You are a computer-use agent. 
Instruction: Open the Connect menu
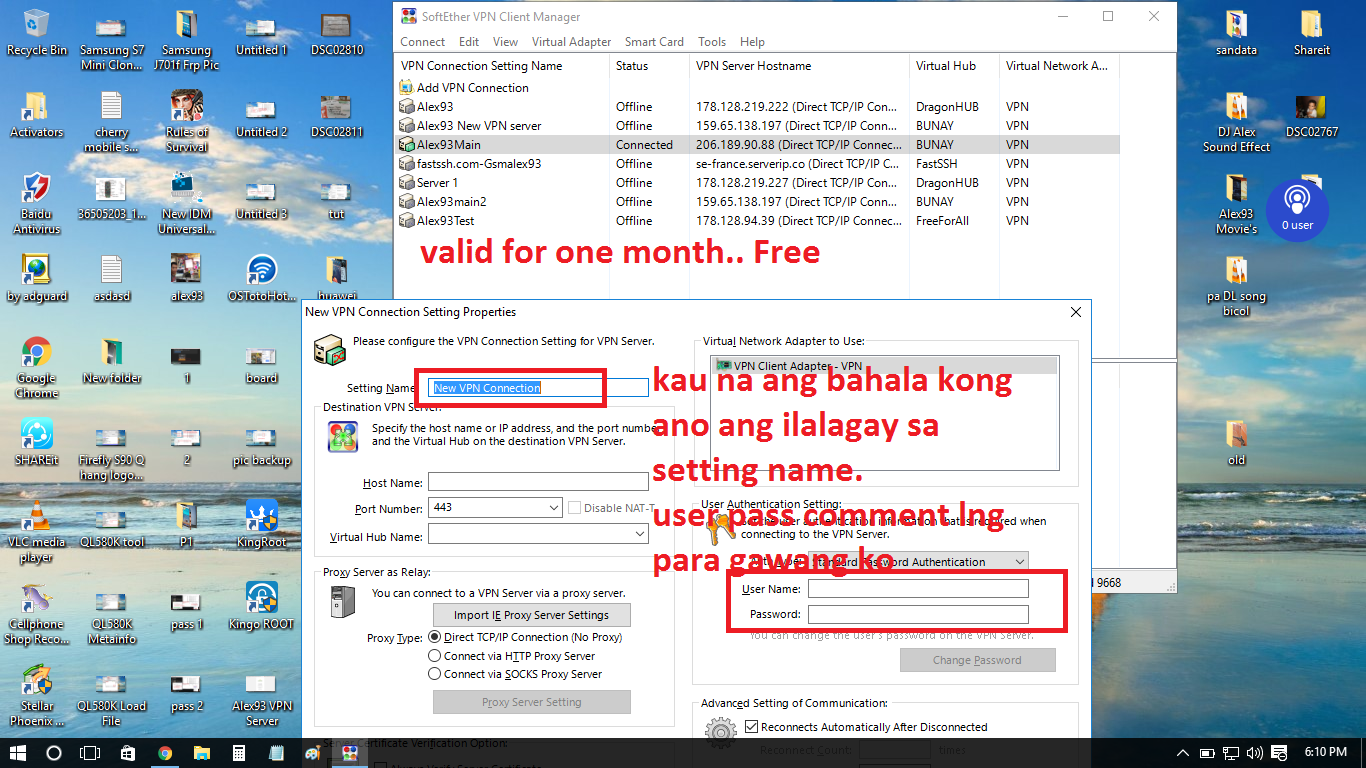pyautogui.click(x=423, y=42)
